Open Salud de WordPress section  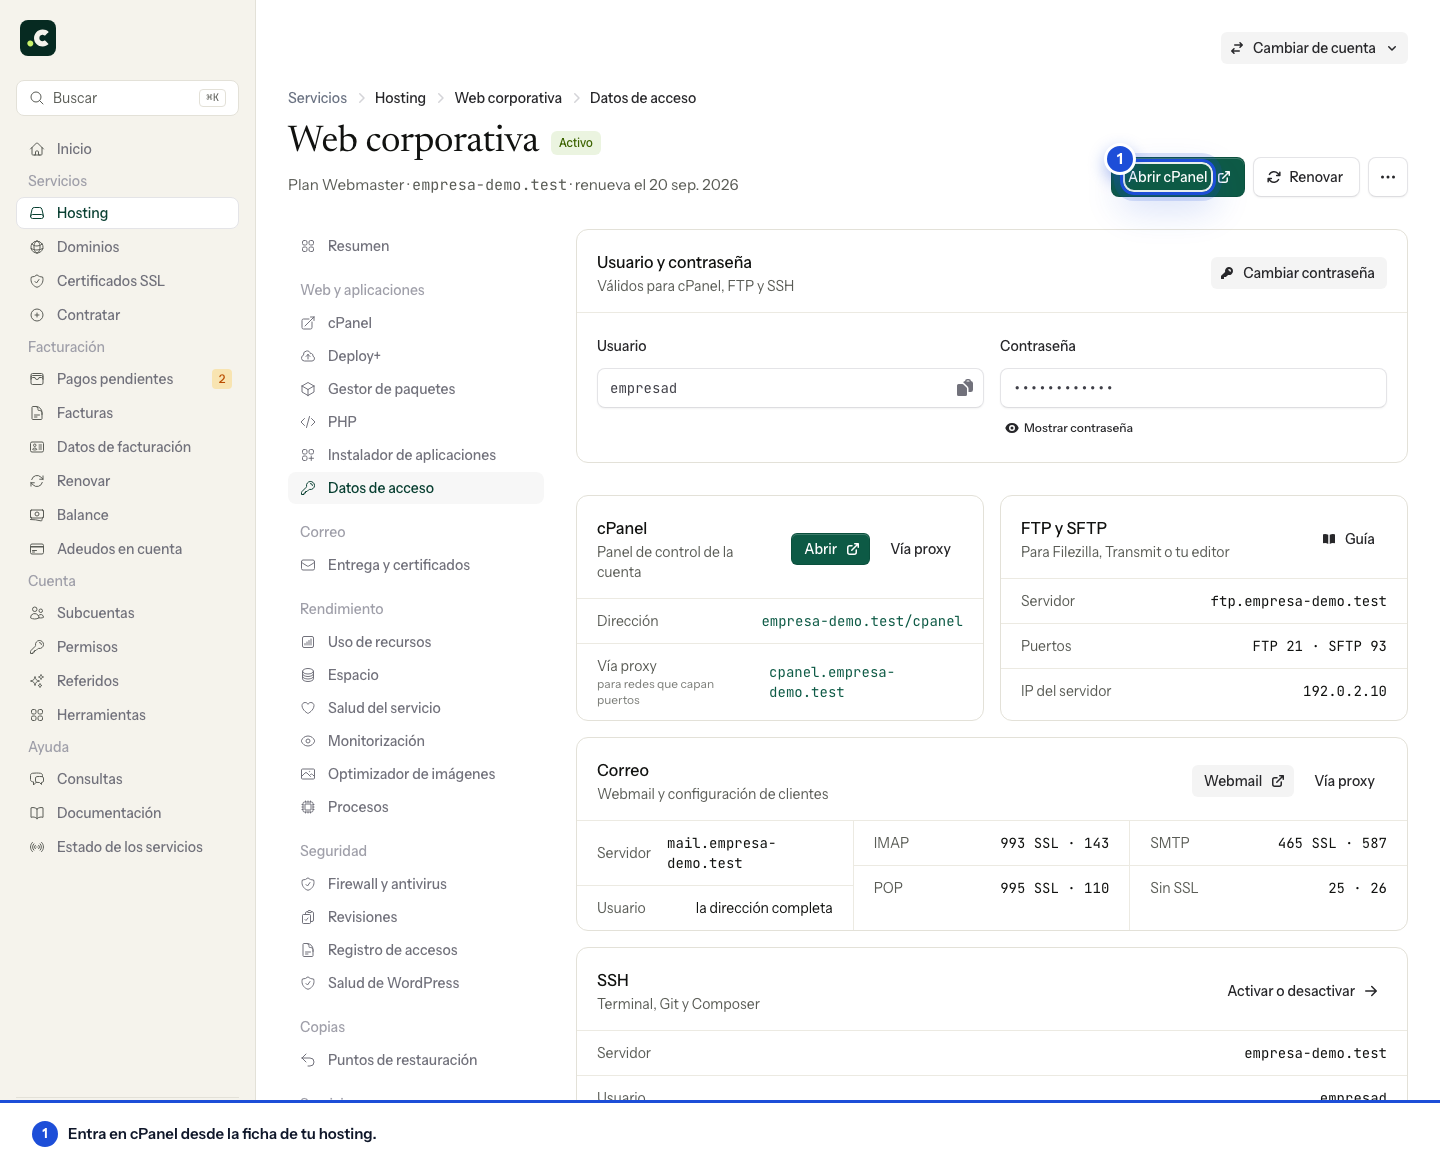416,983
